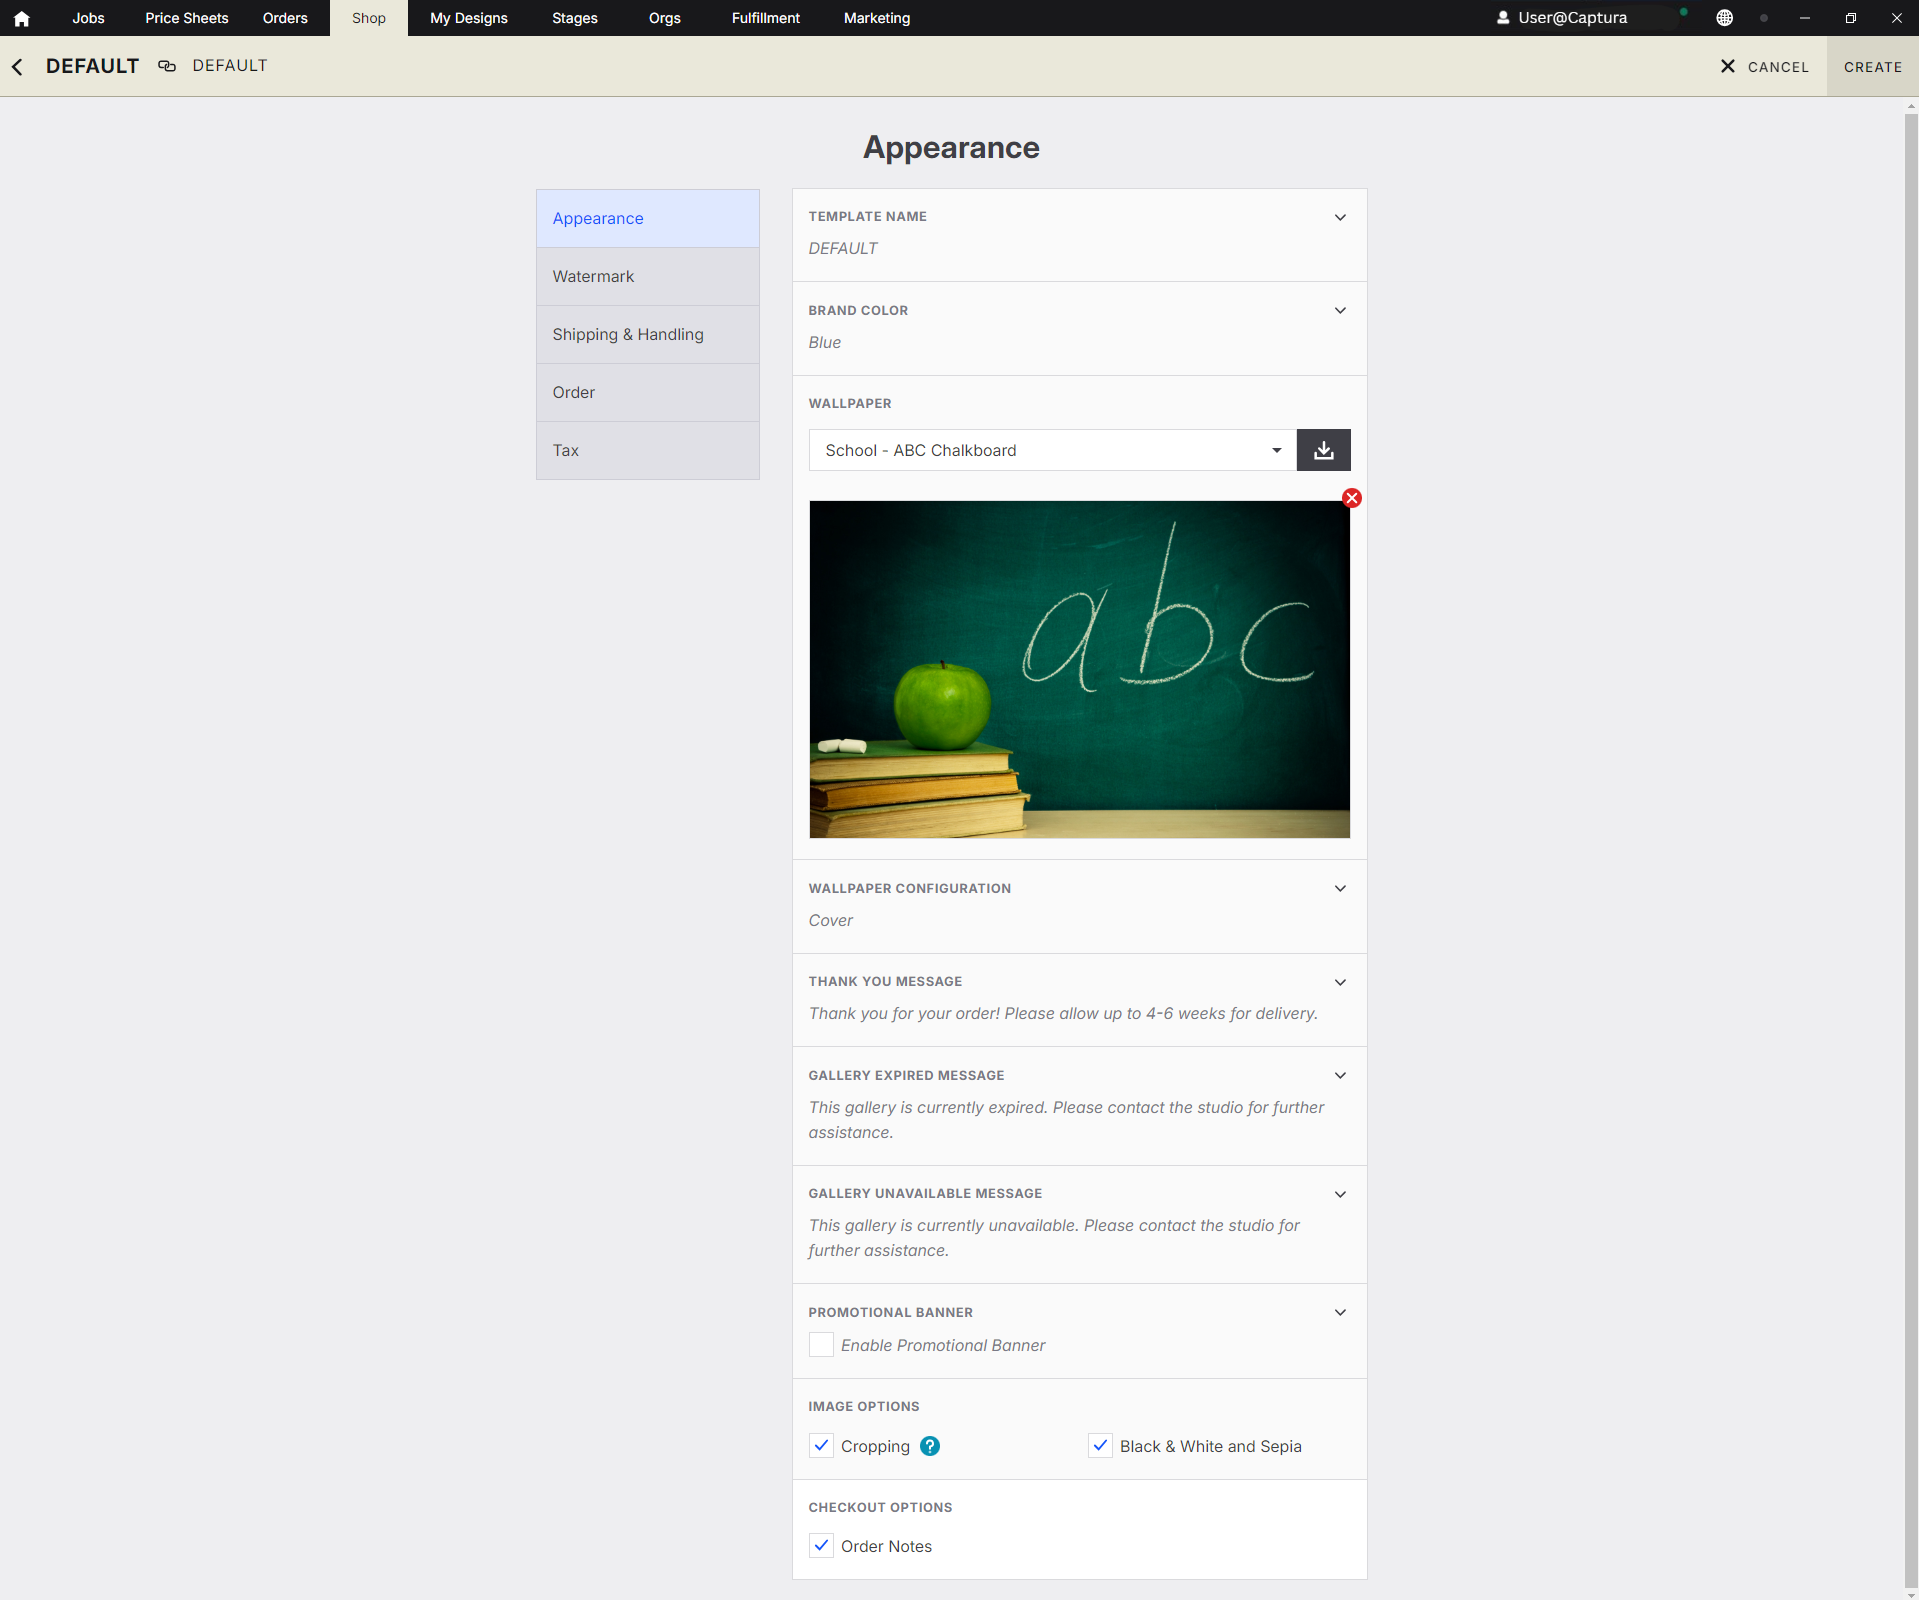The image size is (1919, 1600).
Task: Expand Gallery Unavailable Message chevron
Action: click(1340, 1194)
